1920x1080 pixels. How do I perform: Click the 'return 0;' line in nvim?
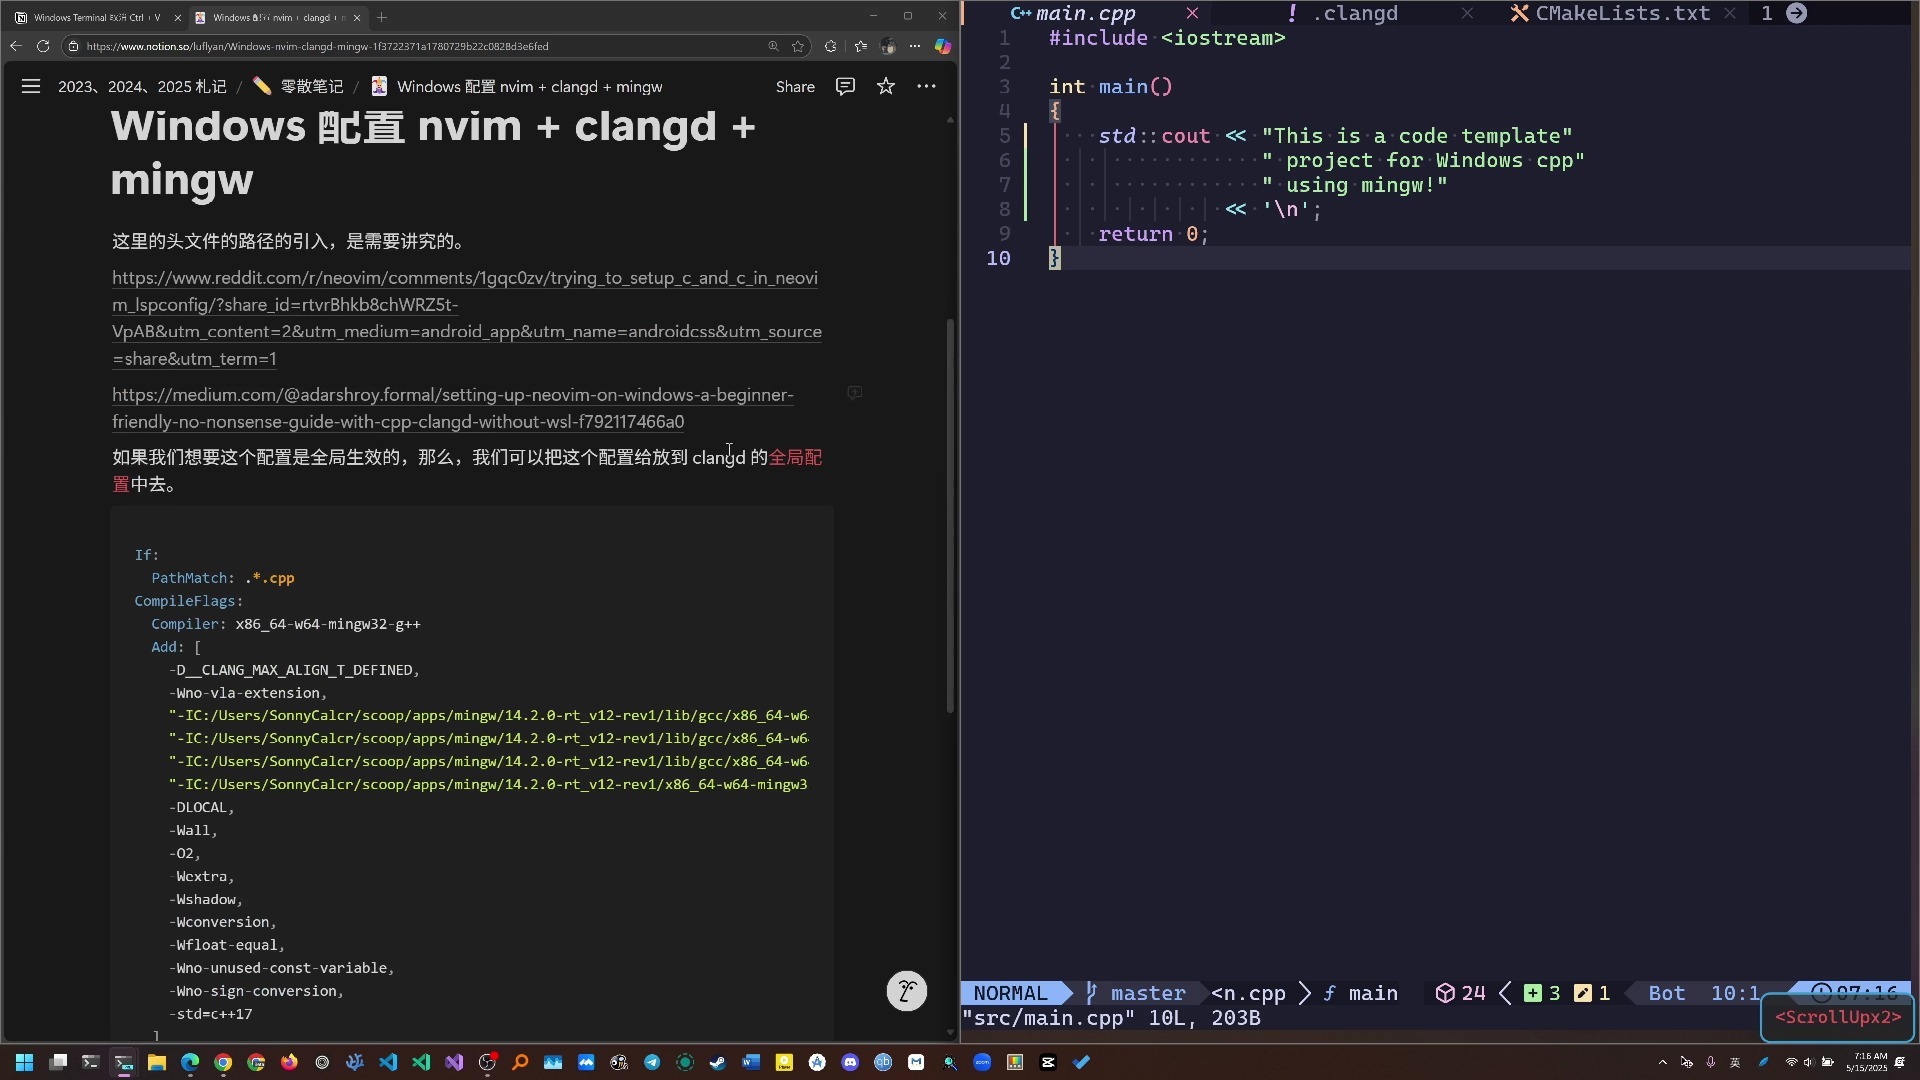[x=1154, y=234]
